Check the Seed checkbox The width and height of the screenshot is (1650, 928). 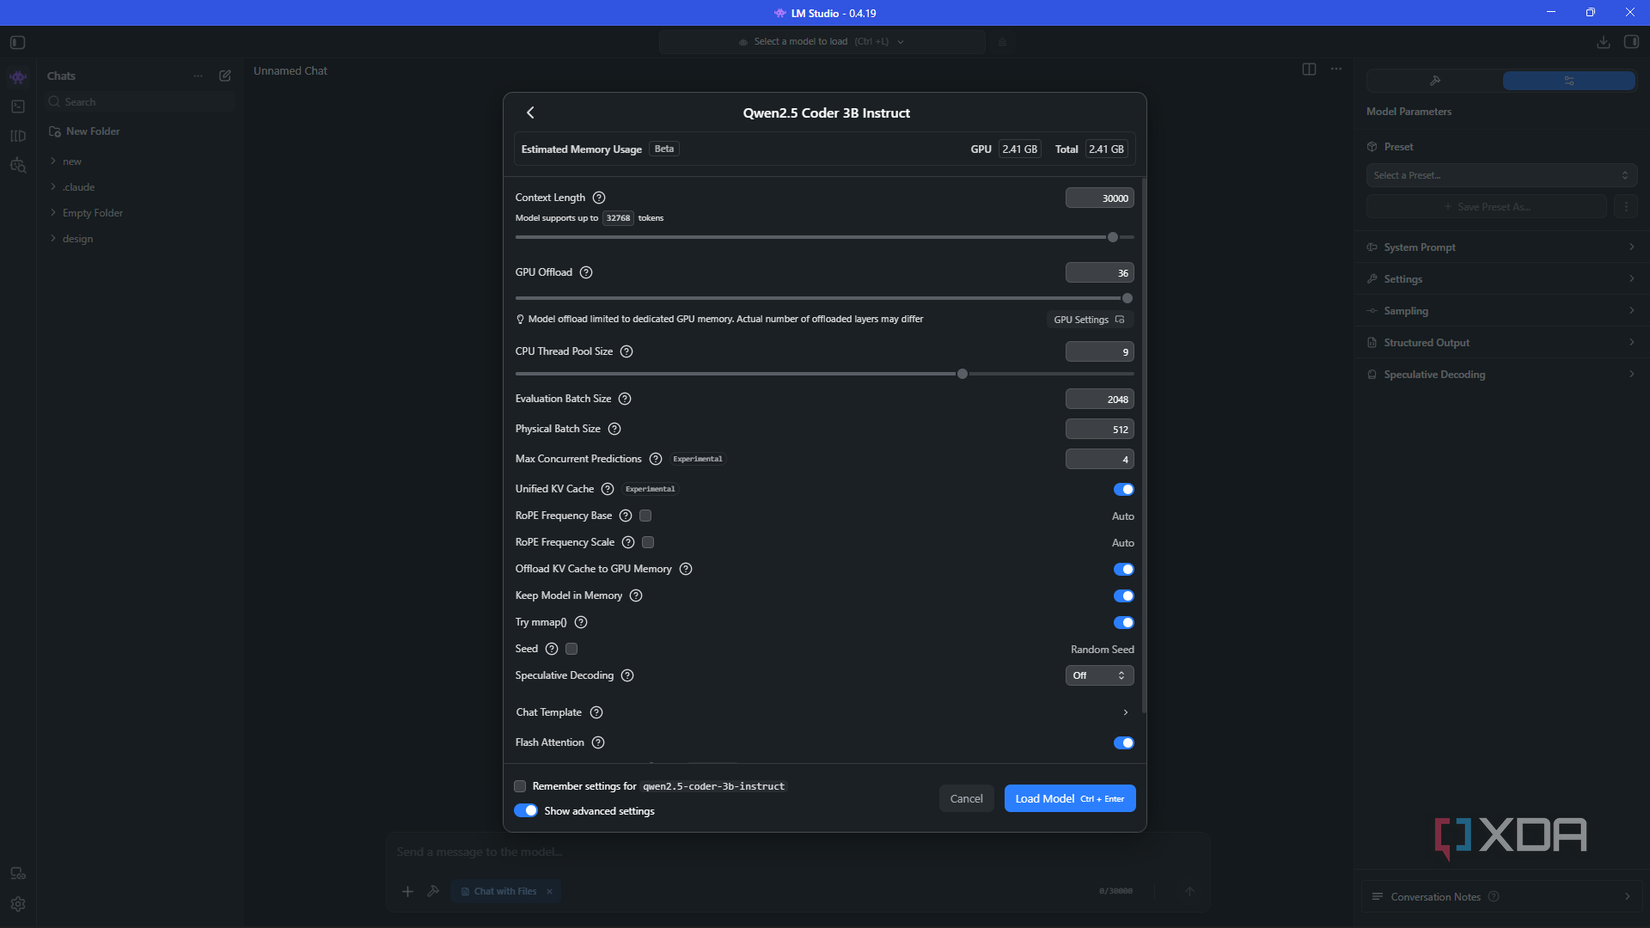click(x=571, y=649)
